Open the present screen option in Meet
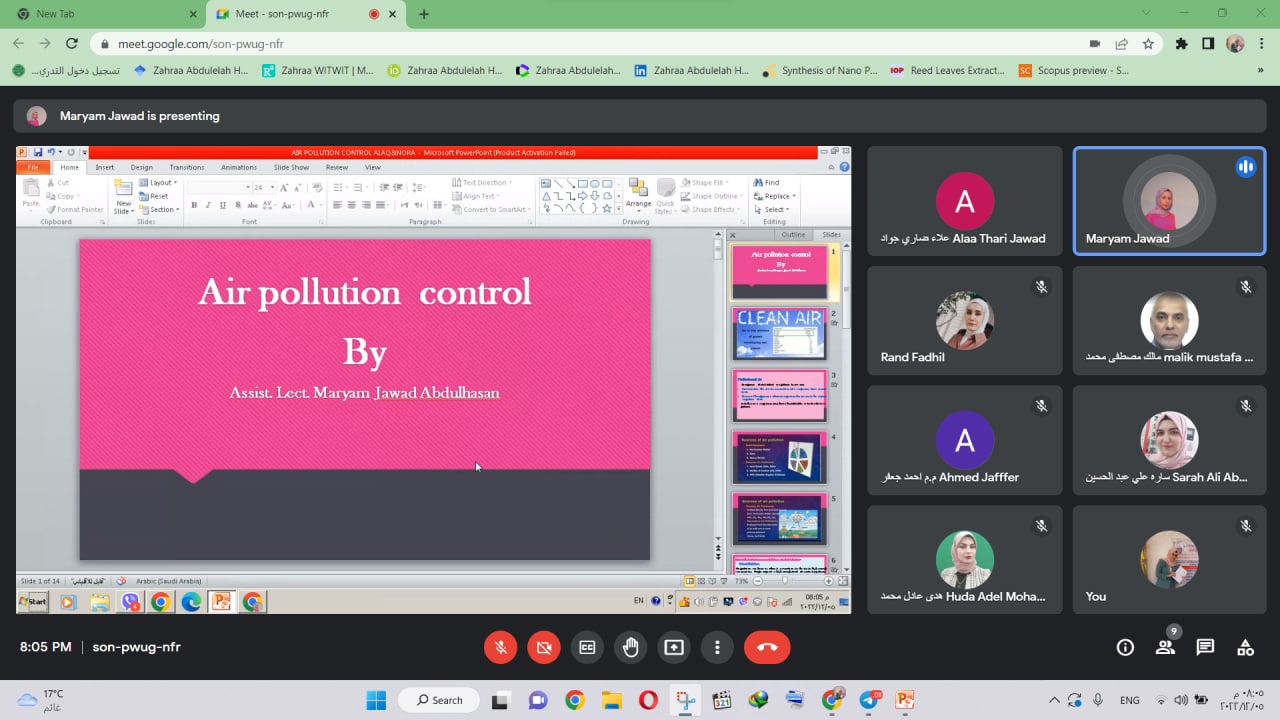1280x720 pixels. click(x=674, y=647)
